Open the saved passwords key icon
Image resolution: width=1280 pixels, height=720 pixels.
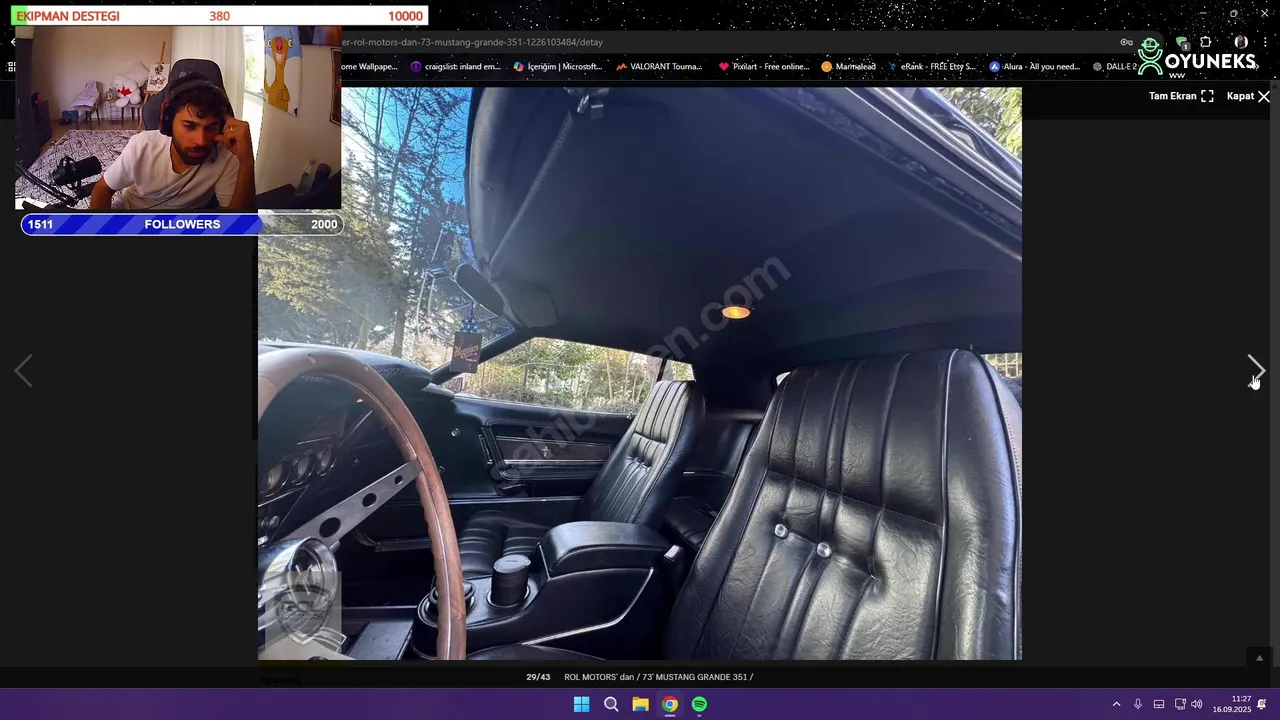[x=1126, y=42]
